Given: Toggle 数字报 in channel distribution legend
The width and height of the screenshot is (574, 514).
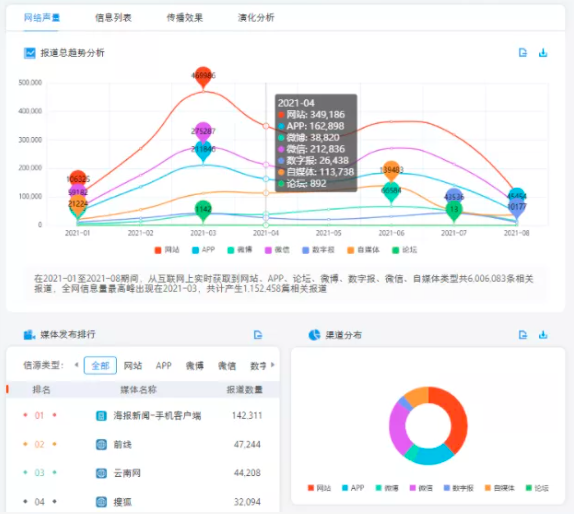Looking at the screenshot, I should [x=459, y=488].
